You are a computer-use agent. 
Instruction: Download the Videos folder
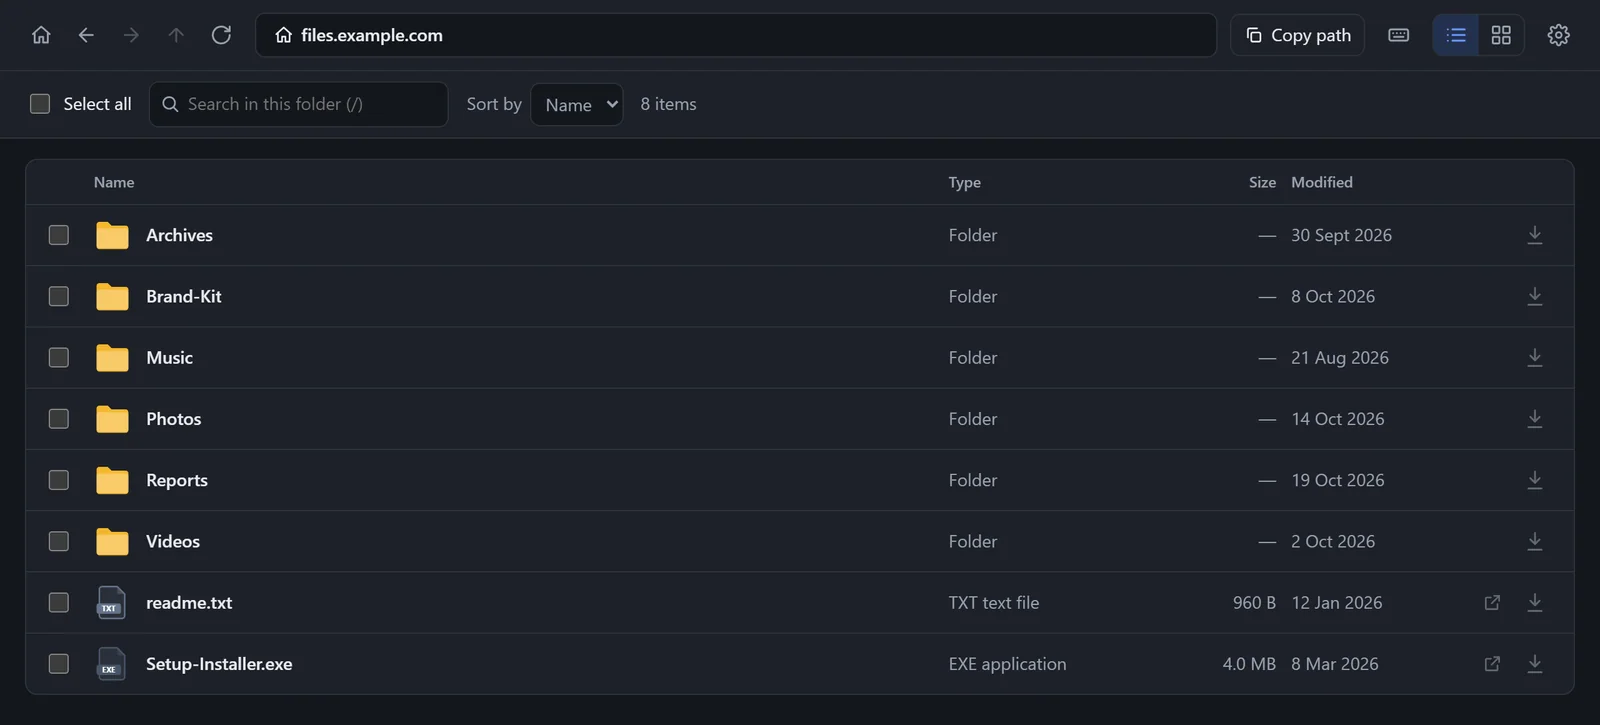[x=1535, y=541]
